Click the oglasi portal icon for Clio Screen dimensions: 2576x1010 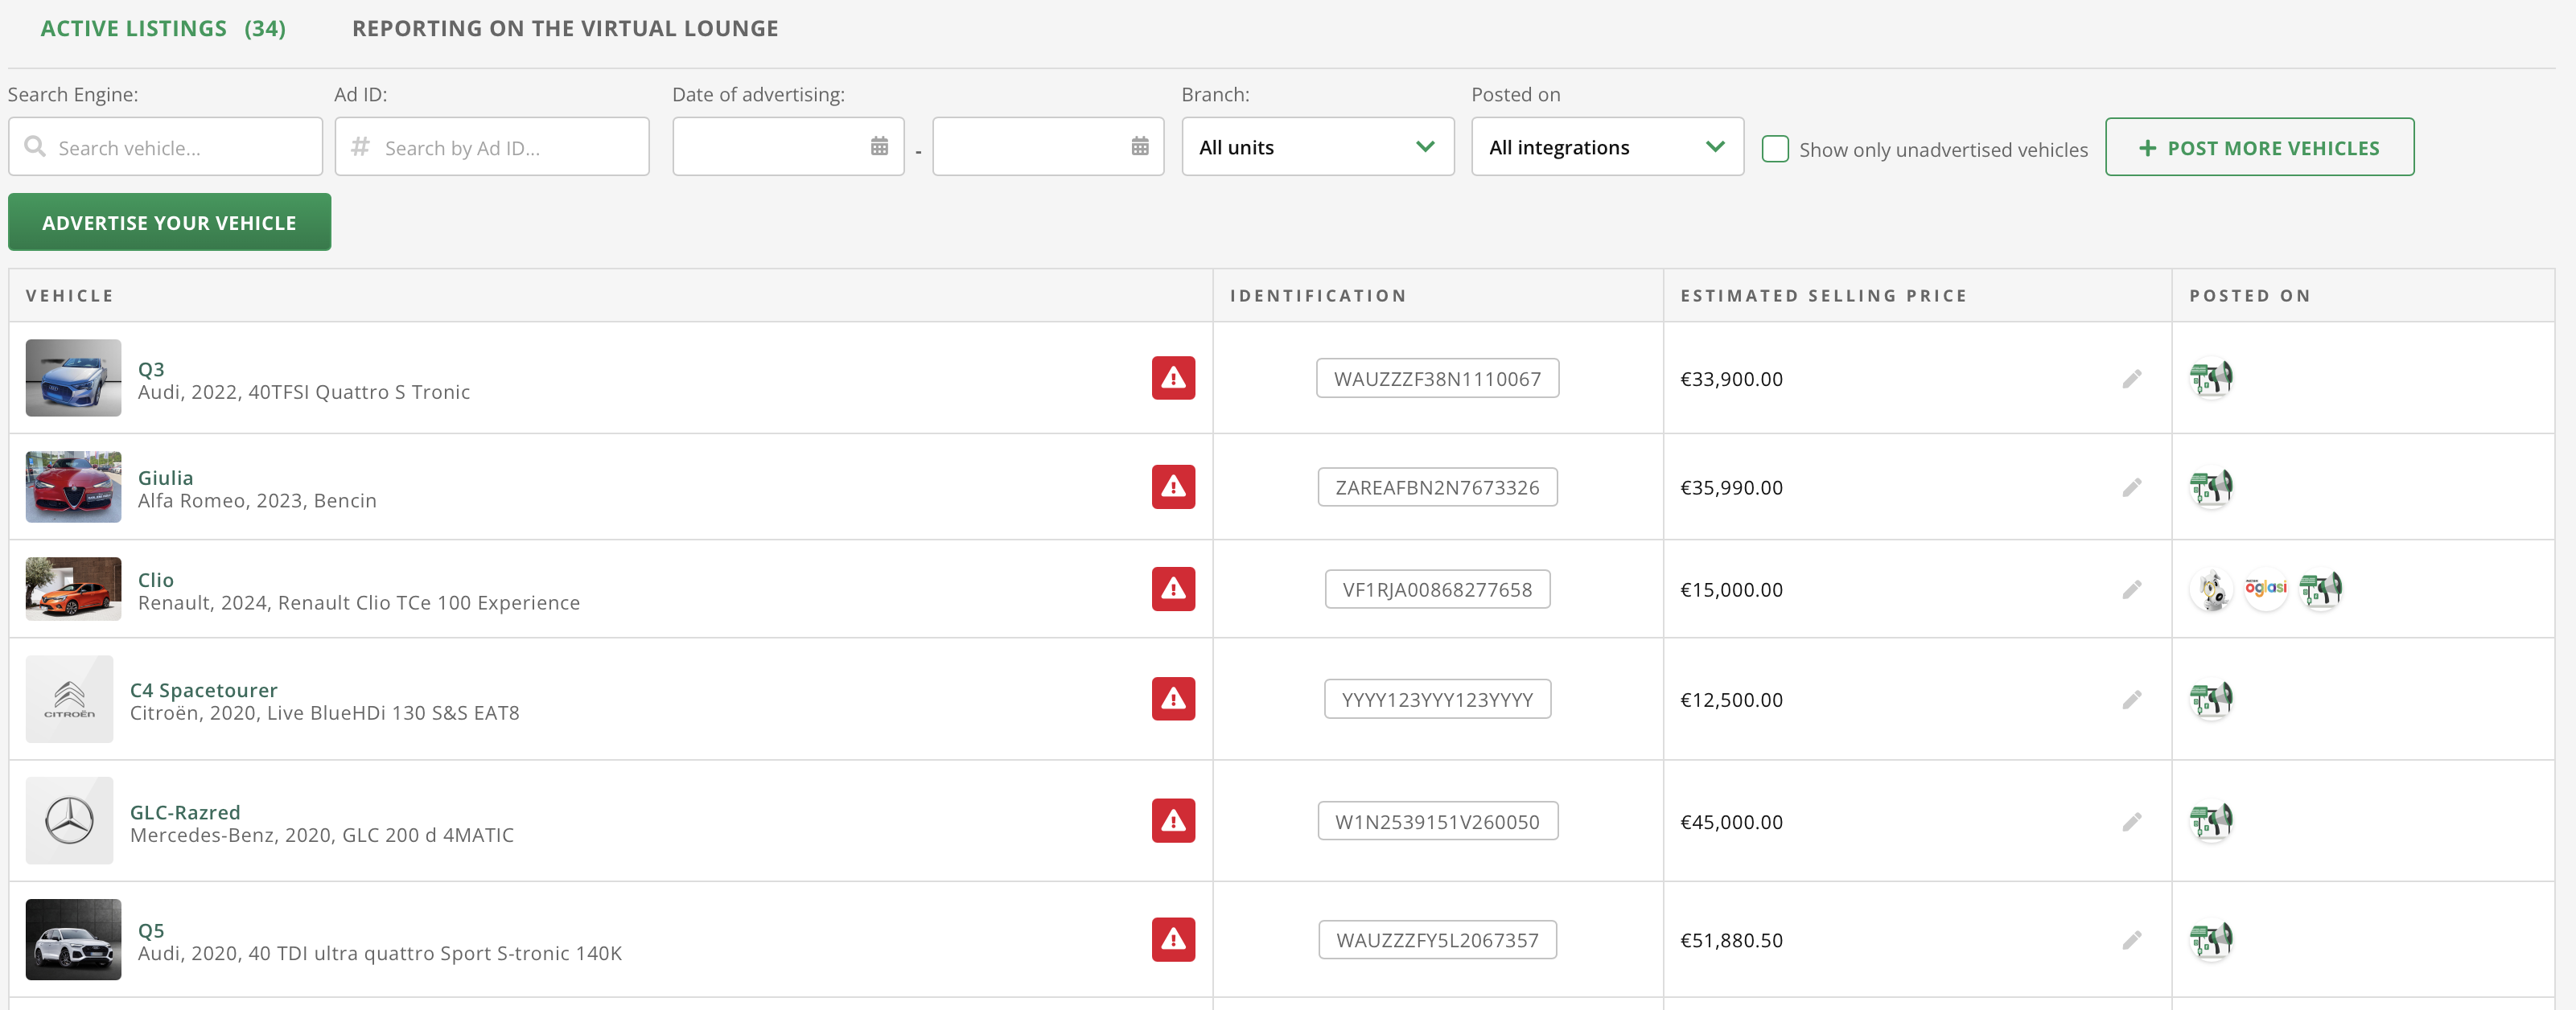(2265, 588)
